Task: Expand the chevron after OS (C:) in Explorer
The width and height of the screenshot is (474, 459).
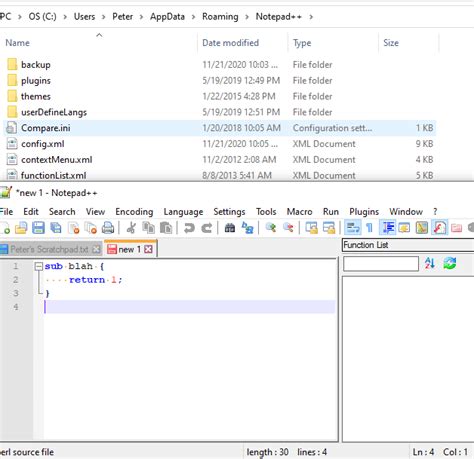Action: pyautogui.click(x=65, y=17)
